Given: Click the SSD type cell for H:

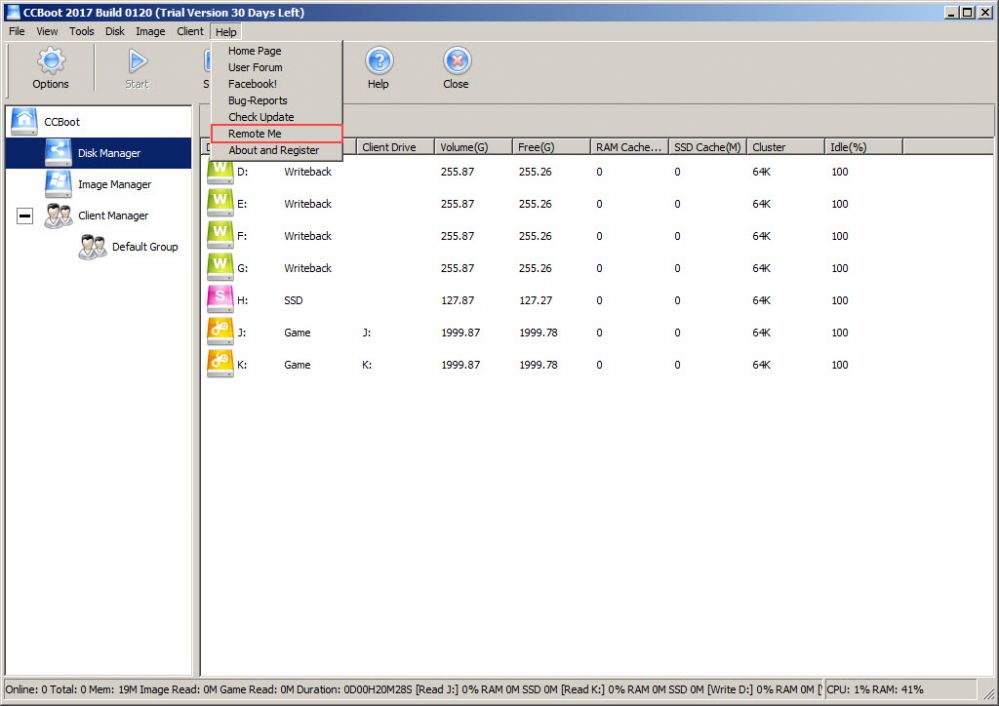Looking at the screenshot, I should (293, 300).
